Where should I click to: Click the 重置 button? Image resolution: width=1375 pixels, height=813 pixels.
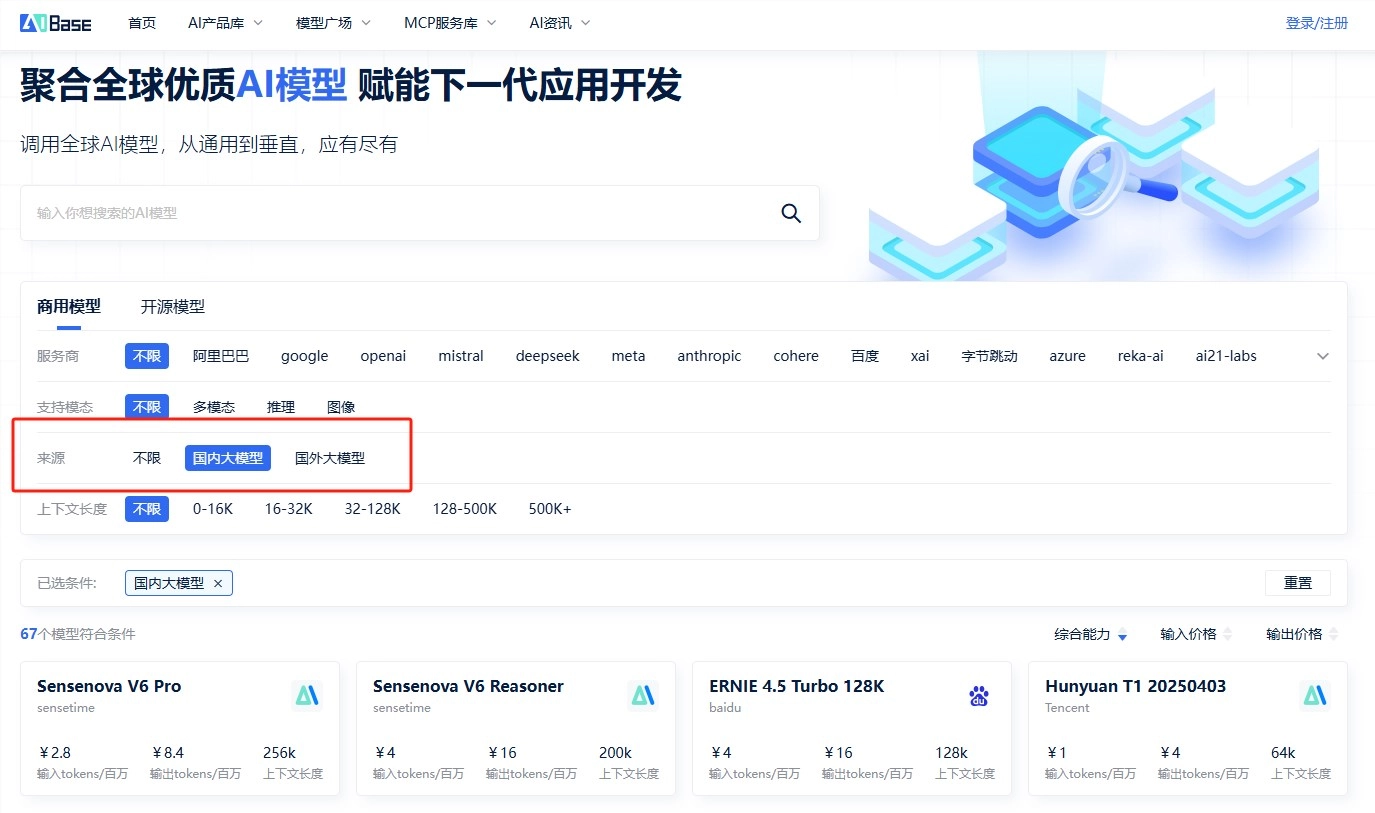coord(1298,583)
